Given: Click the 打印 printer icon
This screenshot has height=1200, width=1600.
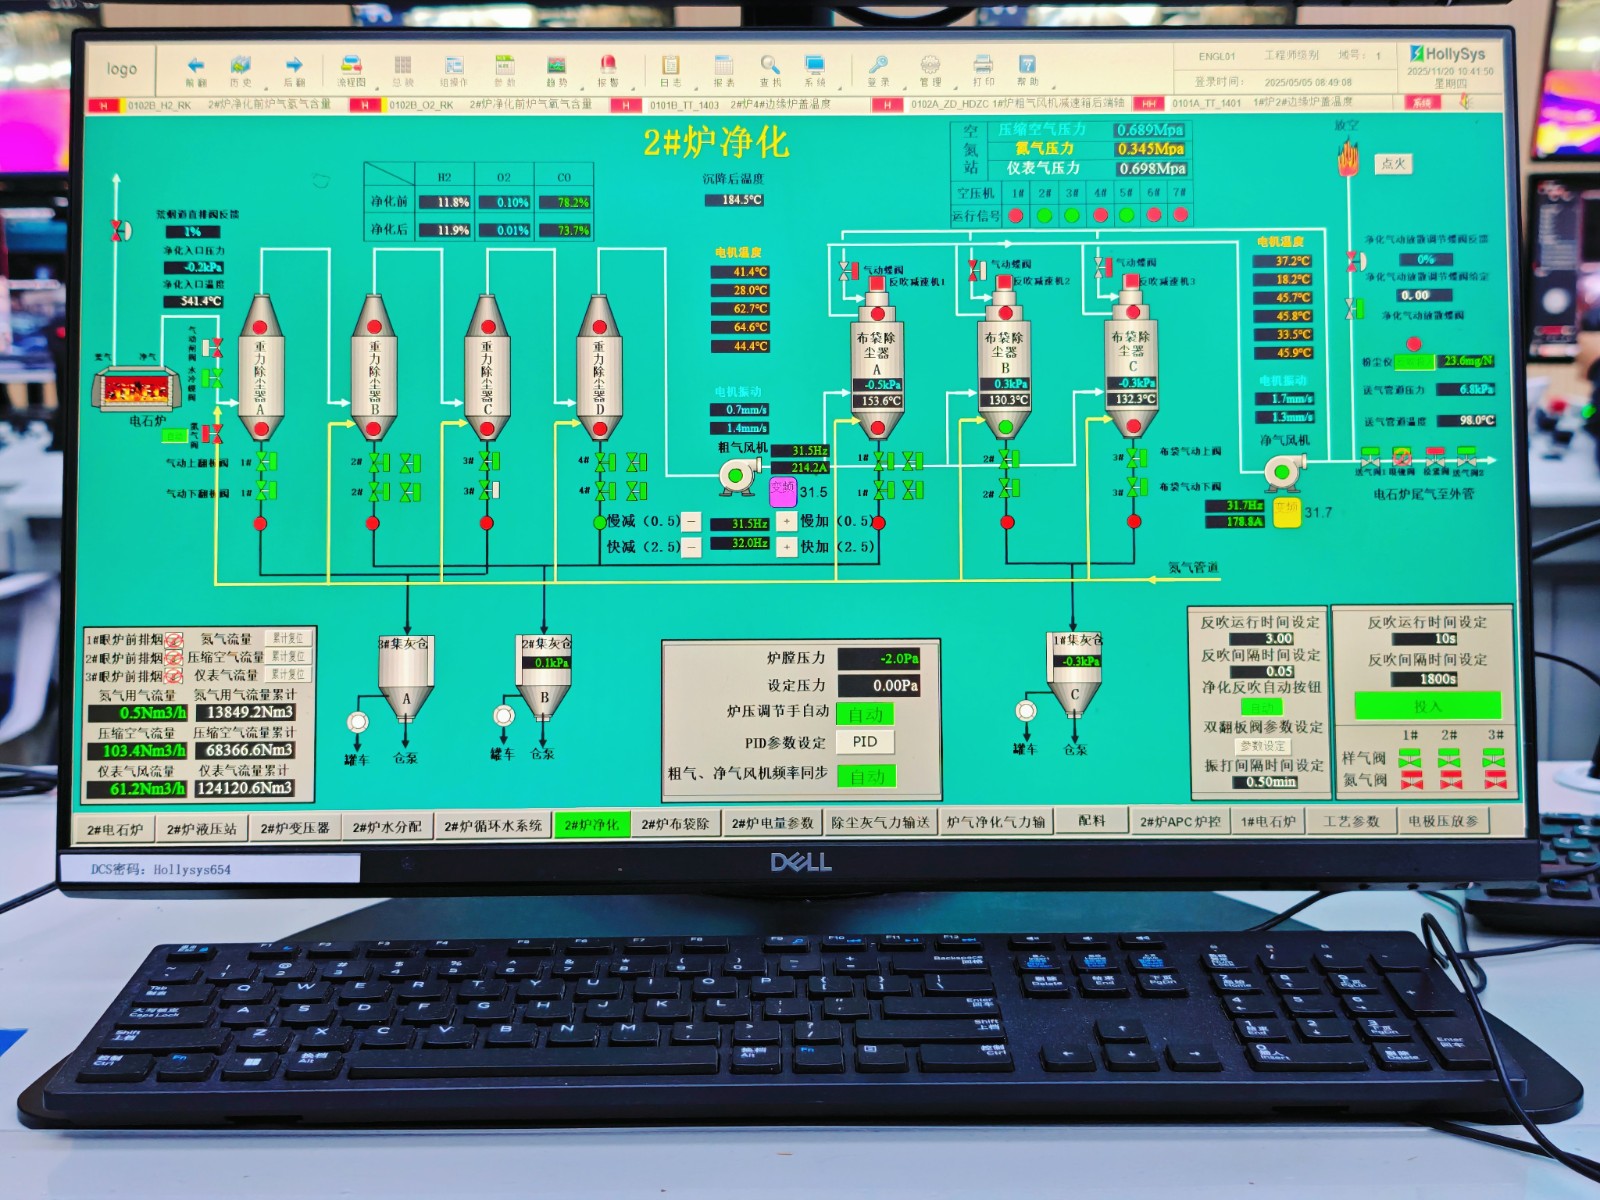Looking at the screenshot, I should click(983, 66).
